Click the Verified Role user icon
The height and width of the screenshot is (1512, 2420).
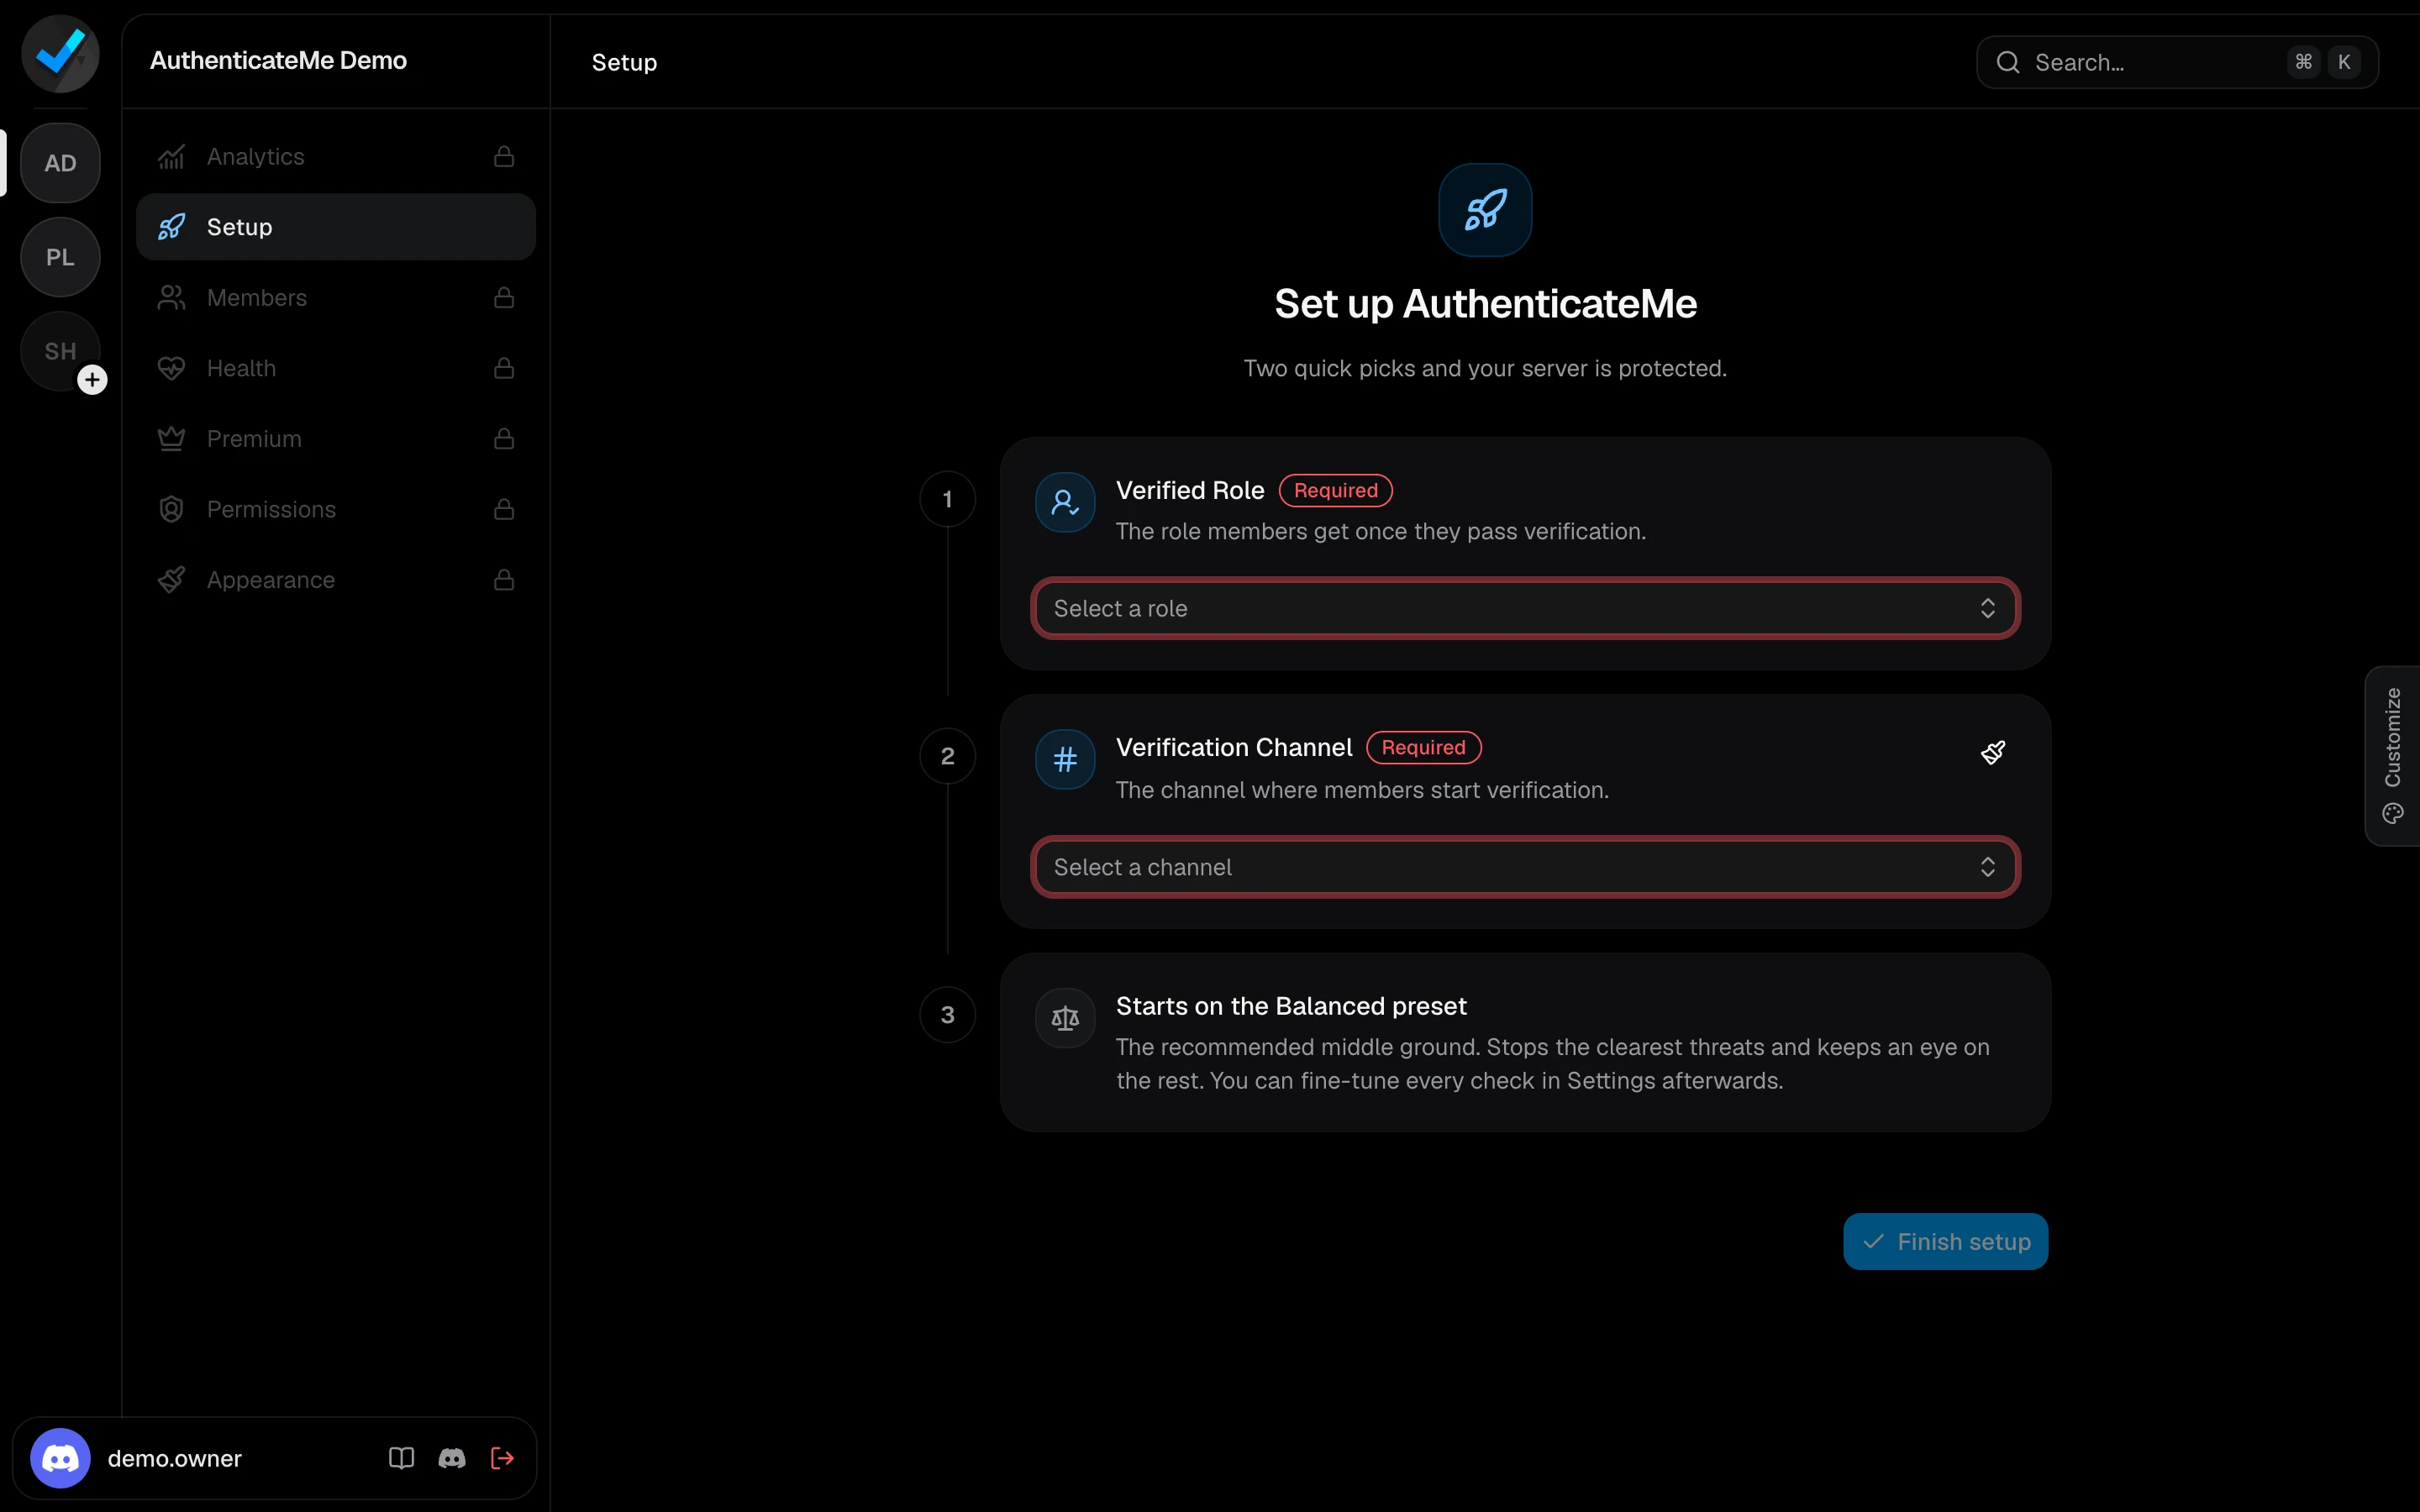point(1065,502)
